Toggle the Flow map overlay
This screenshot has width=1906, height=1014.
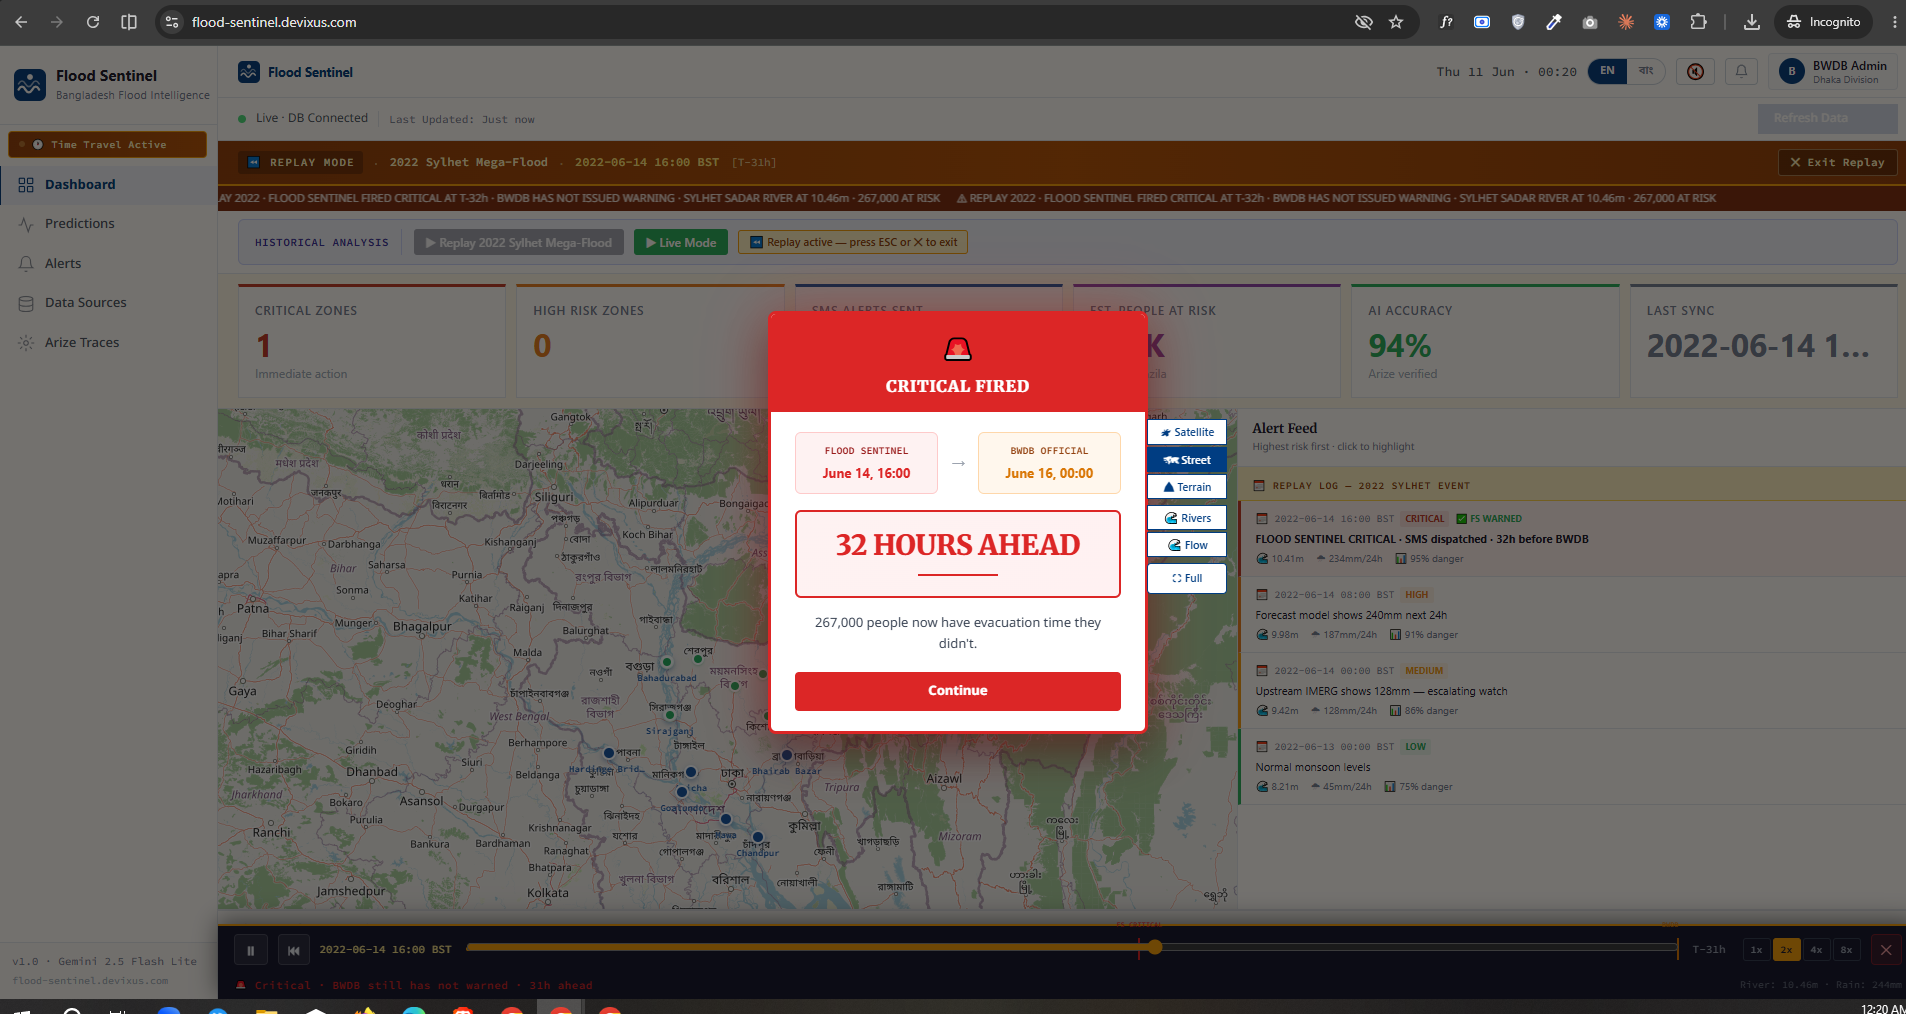tap(1187, 545)
